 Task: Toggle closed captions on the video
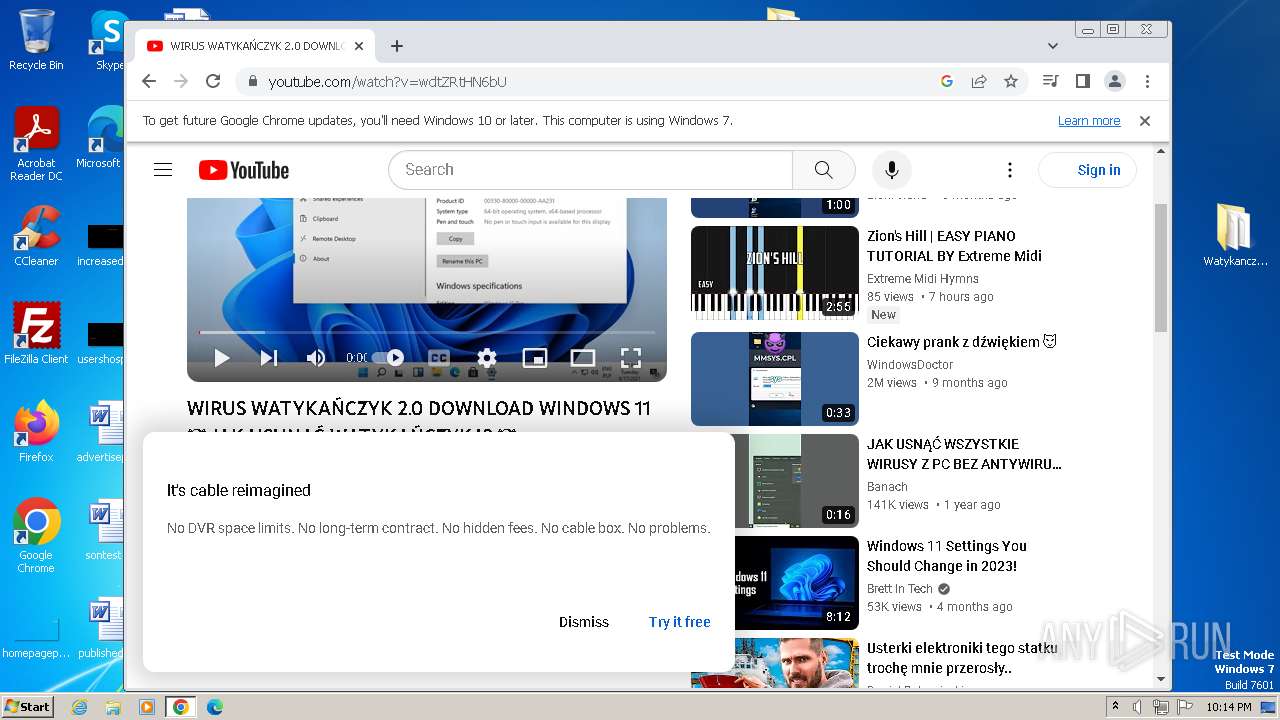coord(438,358)
